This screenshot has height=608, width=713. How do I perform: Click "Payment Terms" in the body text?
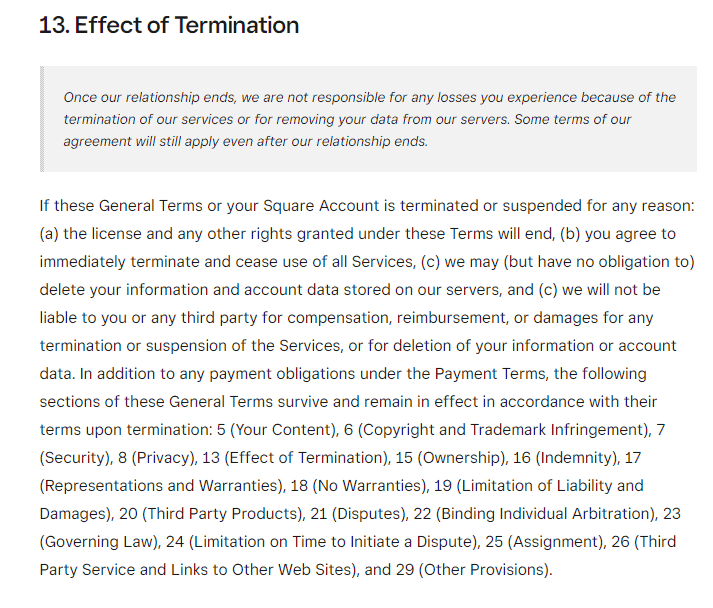tap(486, 373)
